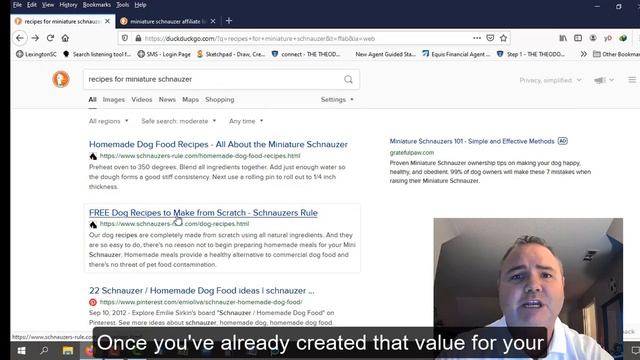Select the Images search tab
Screen dimensions: 640x360
pos(113,100)
